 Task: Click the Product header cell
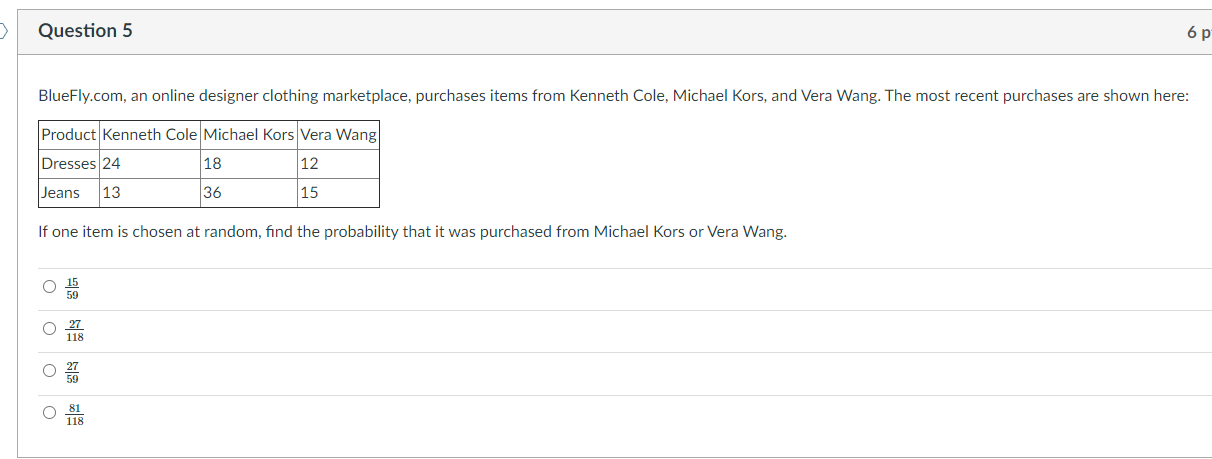click(69, 135)
